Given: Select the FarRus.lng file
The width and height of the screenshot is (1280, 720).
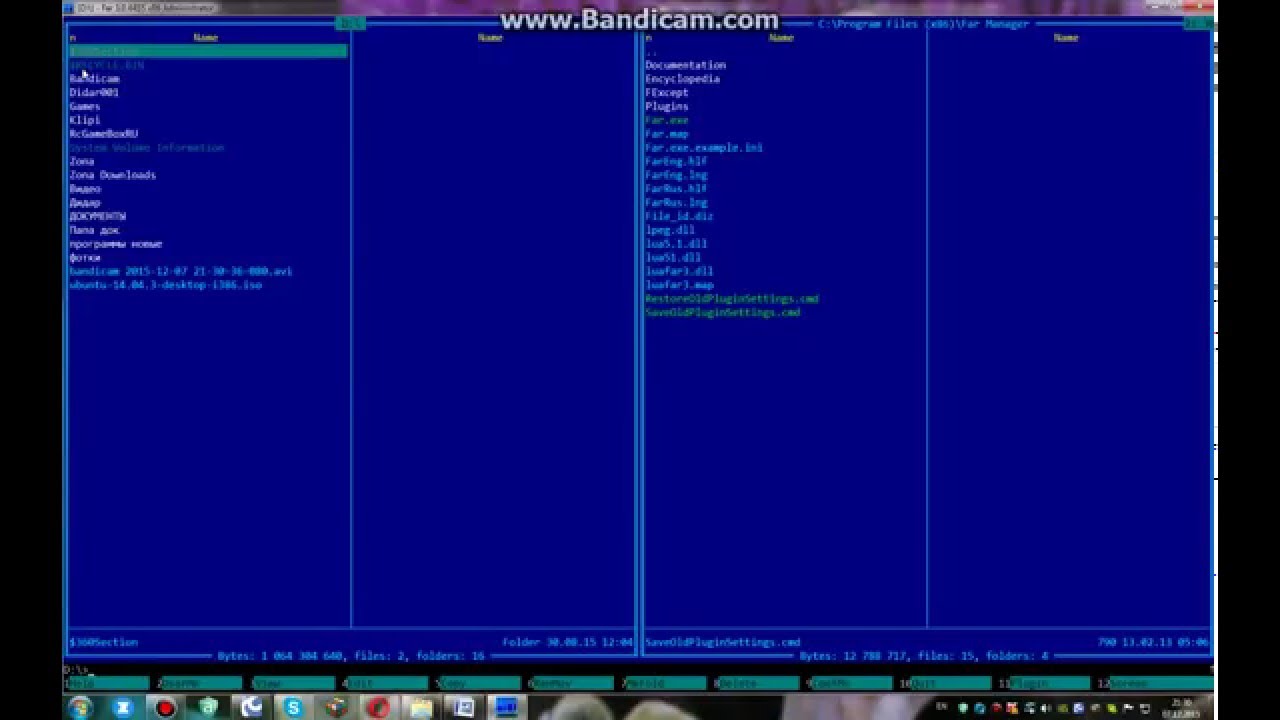Looking at the screenshot, I should (x=676, y=202).
